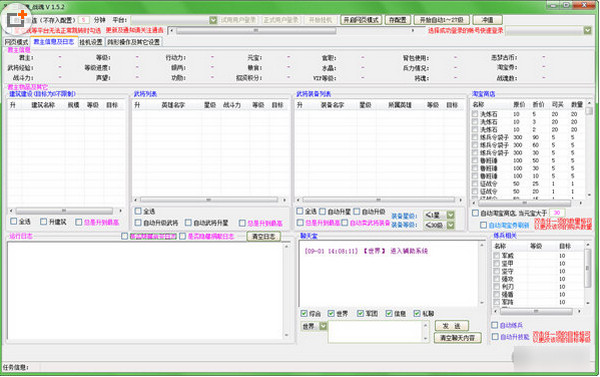
Task: Enable 自动升级 for equipment
Action: tap(357, 211)
